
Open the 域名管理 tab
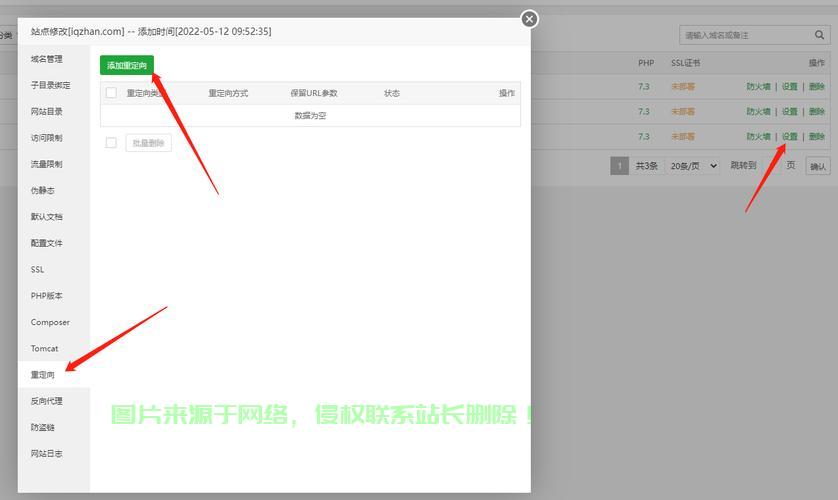point(46,59)
